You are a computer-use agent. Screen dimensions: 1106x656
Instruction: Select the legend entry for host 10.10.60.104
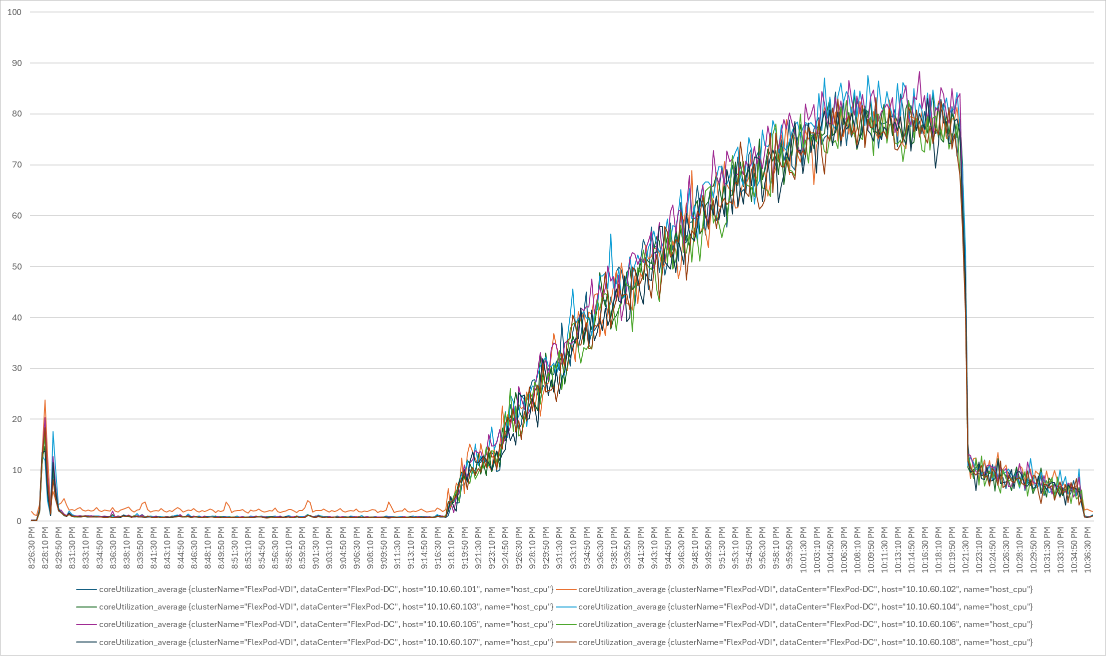coord(794,606)
